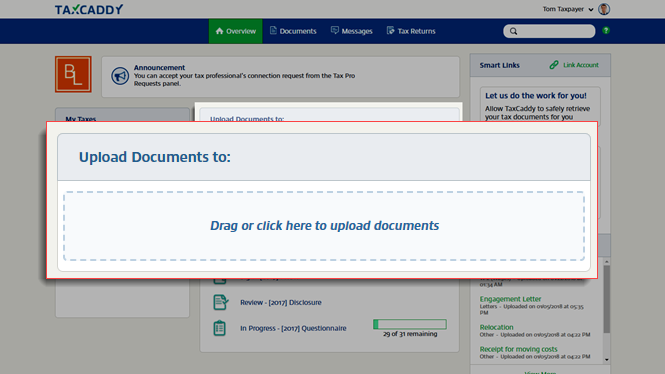Click the Link Account link
This screenshot has width=665, height=374.
(581, 65)
